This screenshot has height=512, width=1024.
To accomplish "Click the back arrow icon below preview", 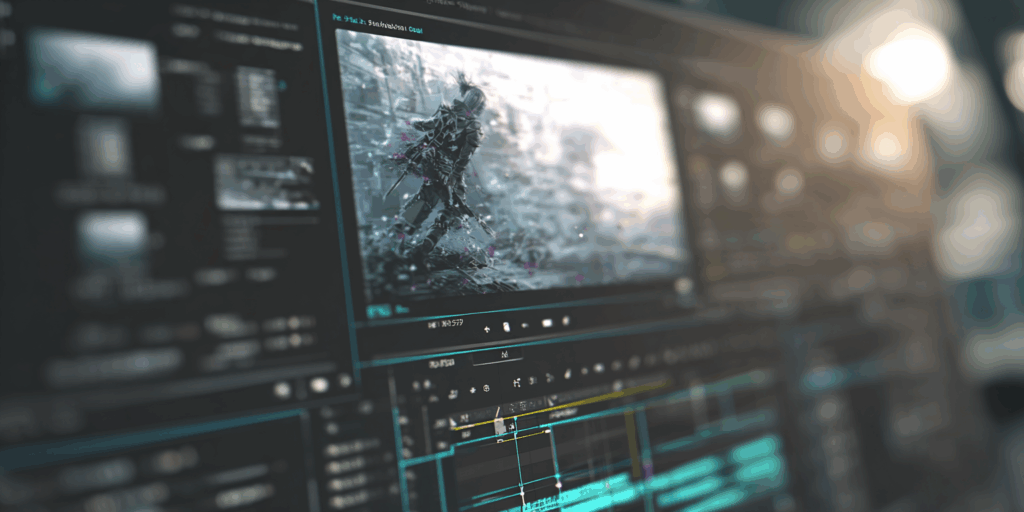I will [x=487, y=327].
